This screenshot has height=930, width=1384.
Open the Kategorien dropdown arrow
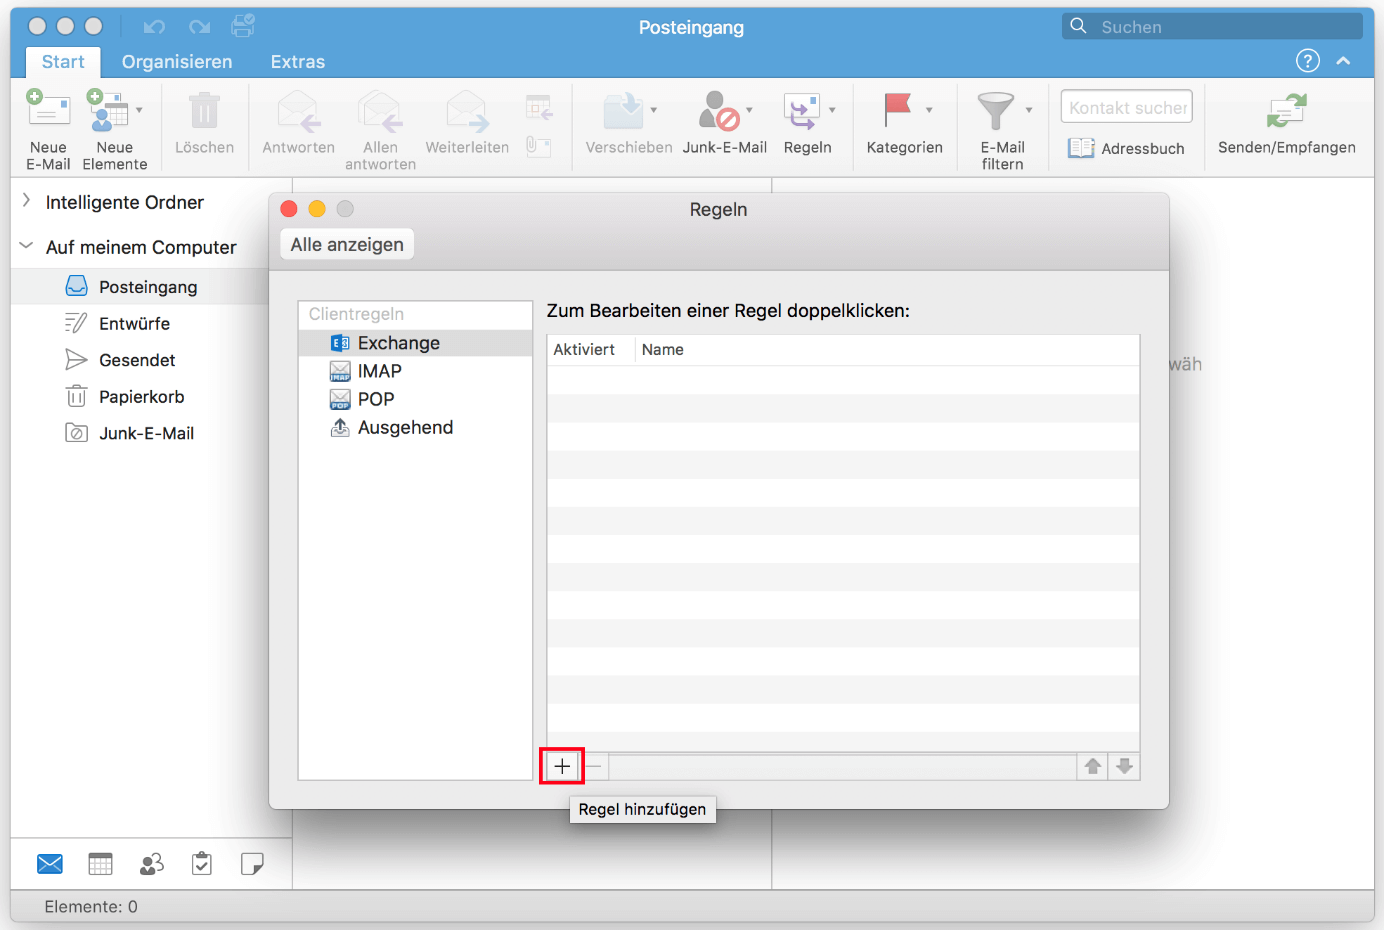click(929, 110)
